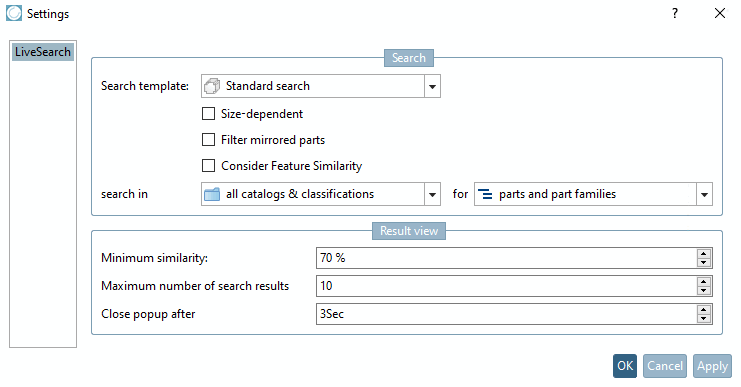Click the Apply button
Image resolution: width=741 pixels, height=387 pixels.
[712, 366]
